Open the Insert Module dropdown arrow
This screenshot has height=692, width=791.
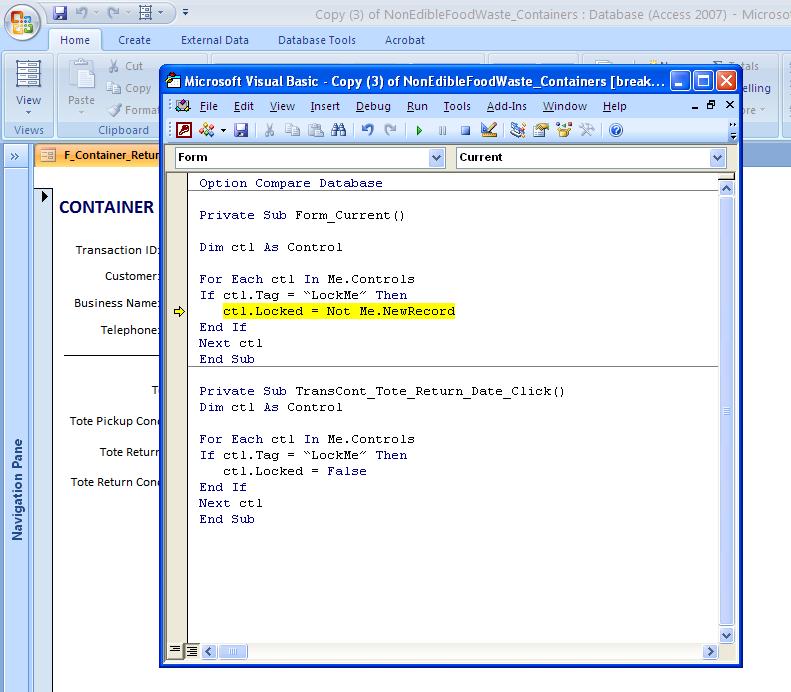point(223,131)
